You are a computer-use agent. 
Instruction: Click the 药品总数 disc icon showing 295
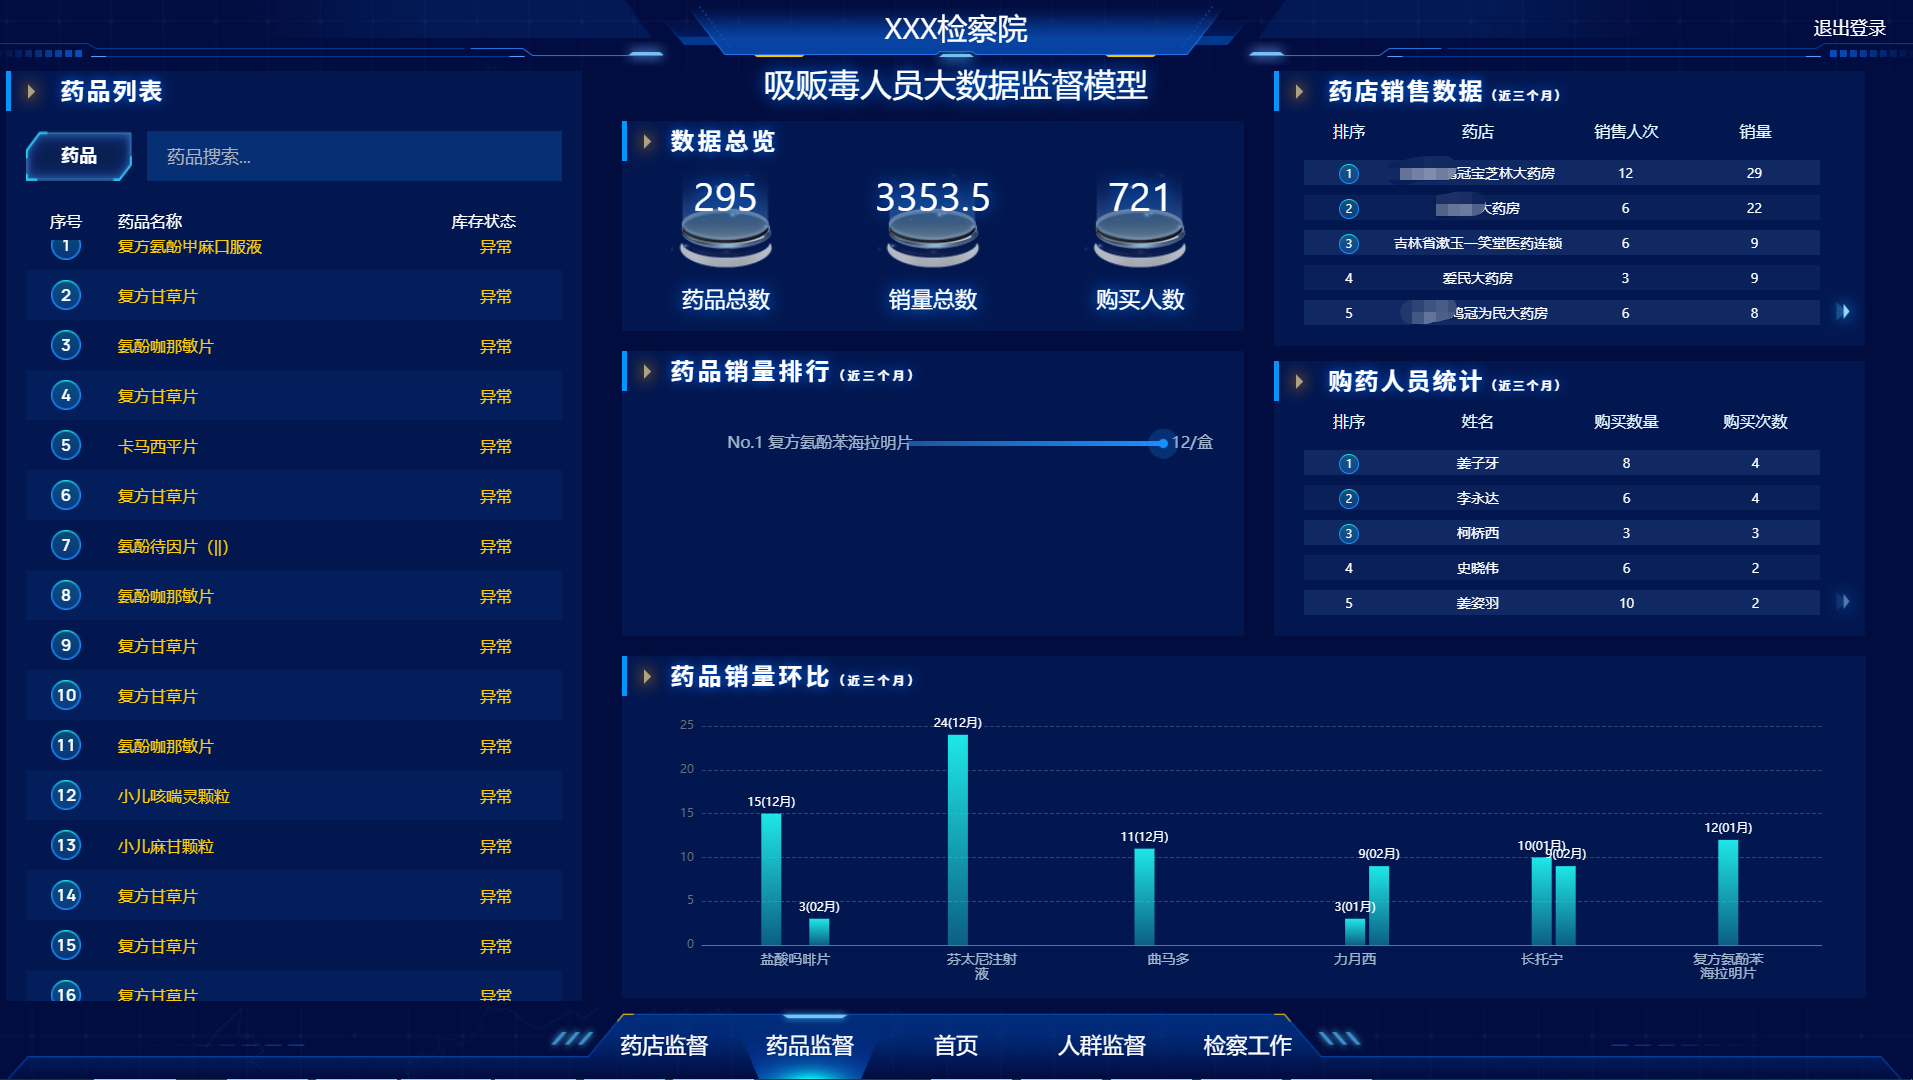tap(725, 240)
